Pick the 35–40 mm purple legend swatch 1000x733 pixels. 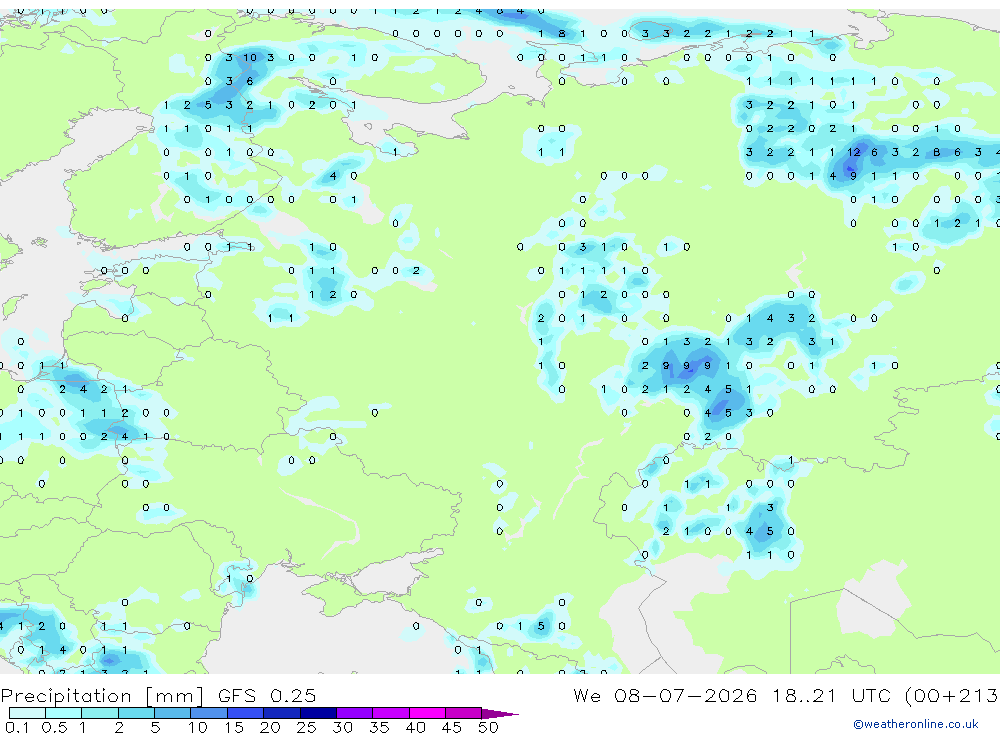coord(390,713)
